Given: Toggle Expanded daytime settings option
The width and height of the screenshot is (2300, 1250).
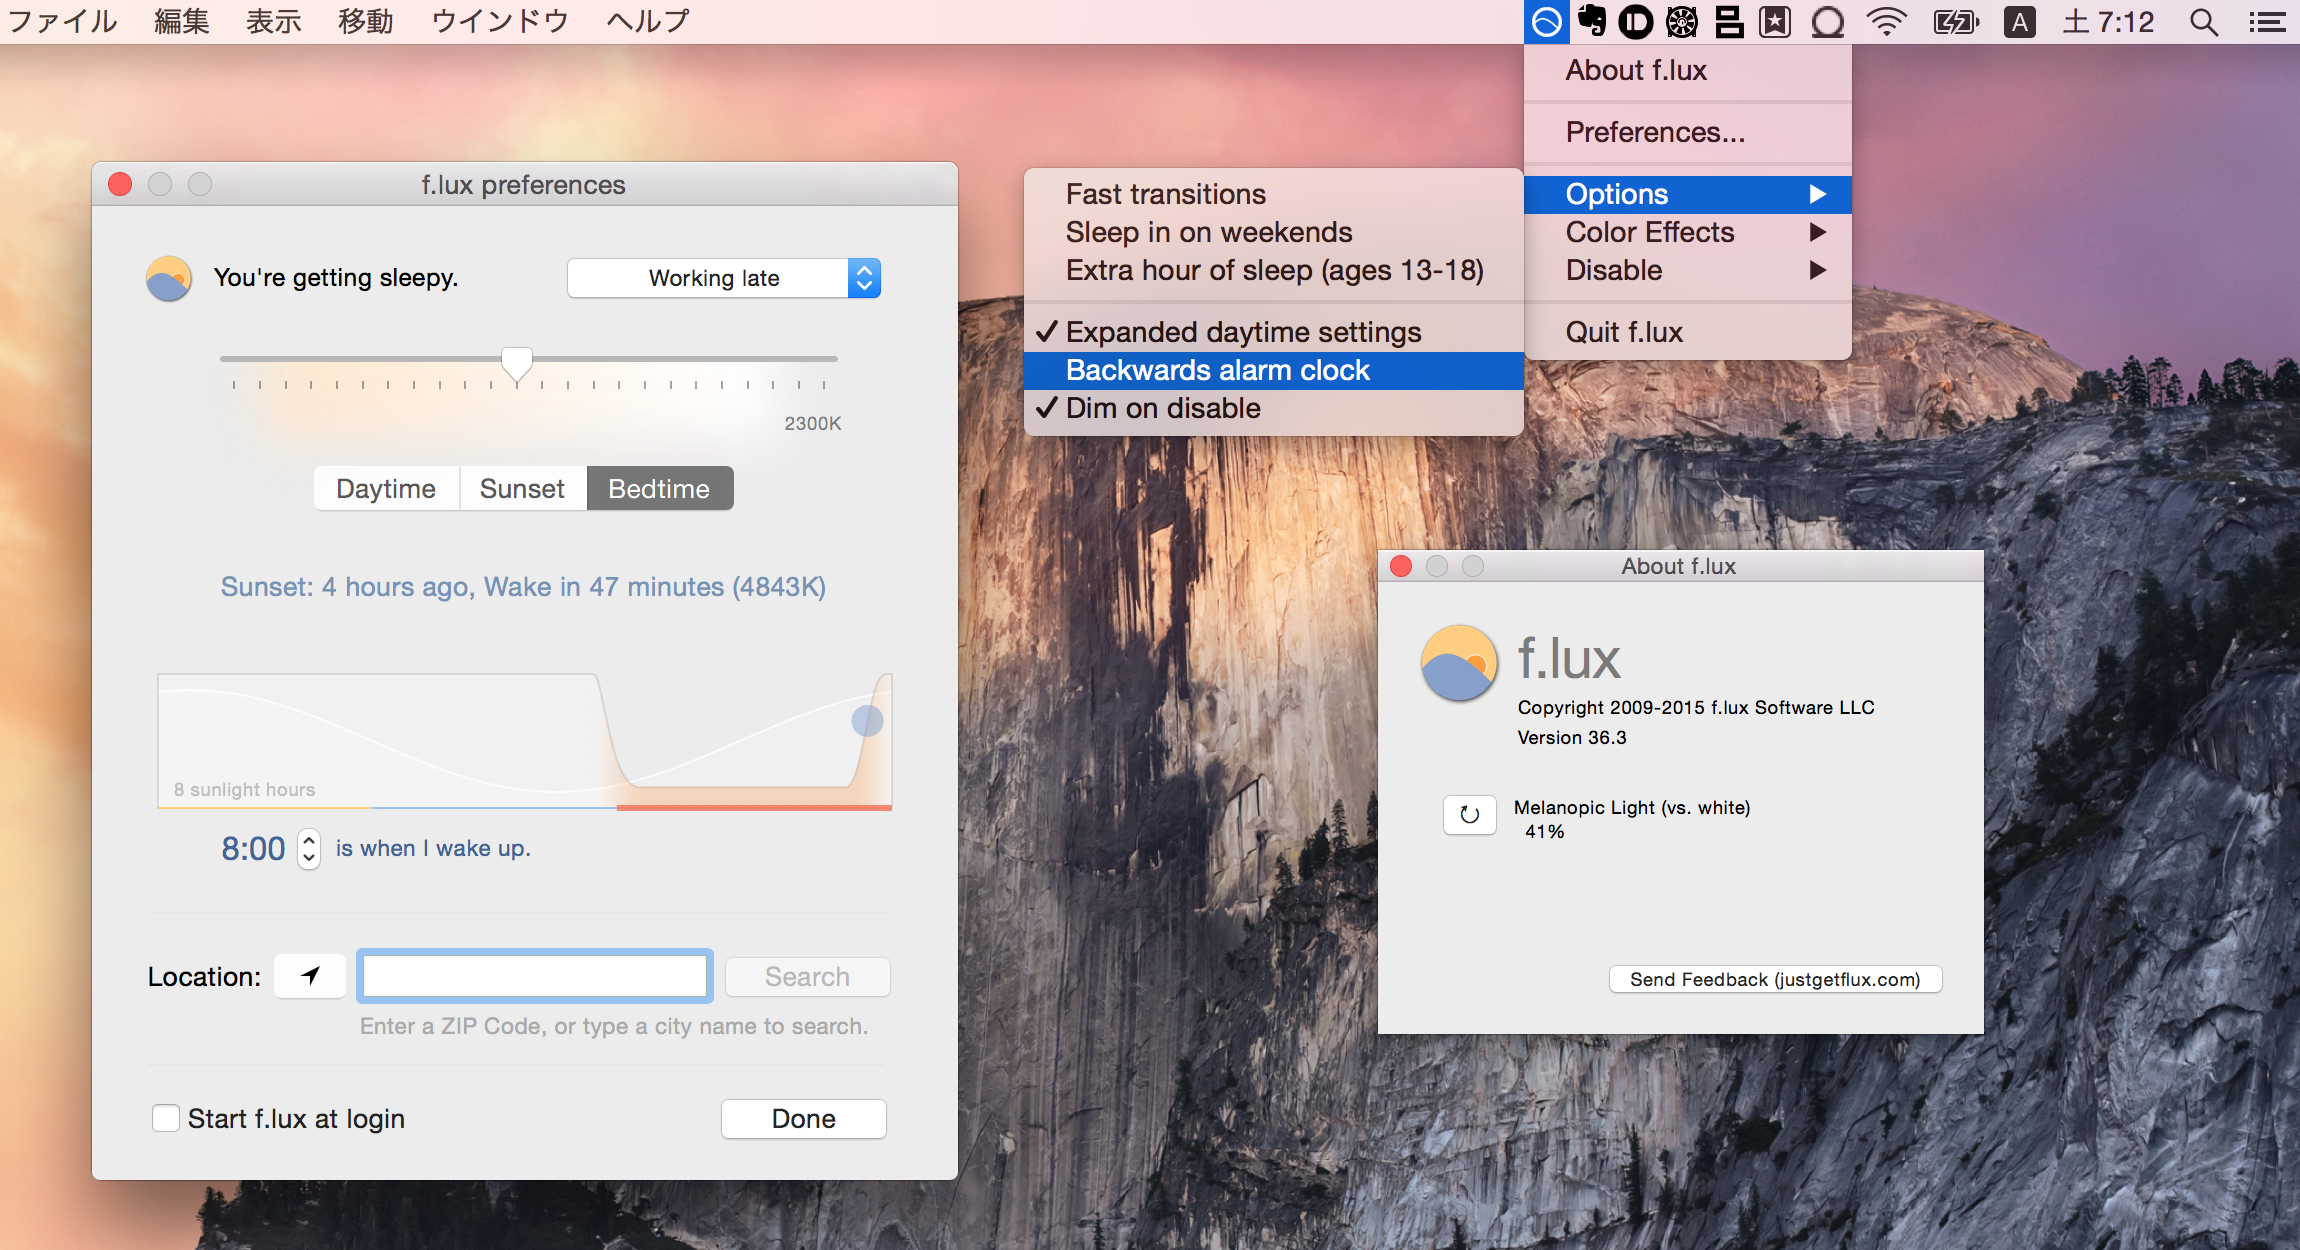Looking at the screenshot, I should (x=1242, y=332).
